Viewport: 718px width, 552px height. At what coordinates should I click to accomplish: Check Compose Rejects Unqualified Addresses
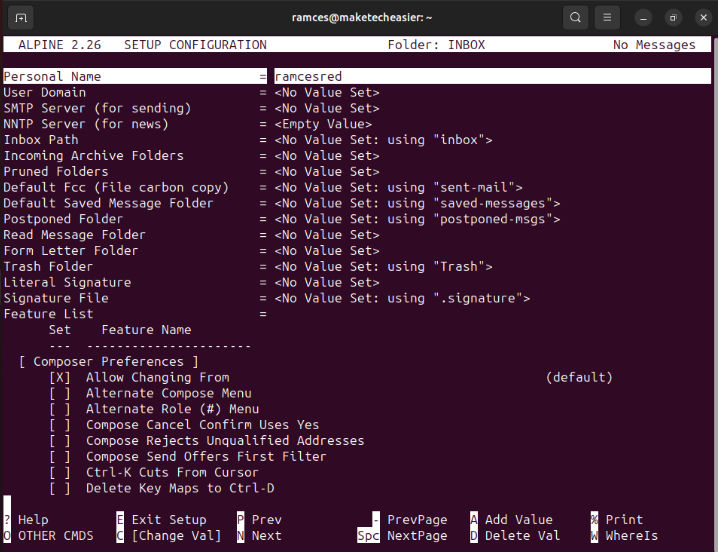[x=60, y=441]
